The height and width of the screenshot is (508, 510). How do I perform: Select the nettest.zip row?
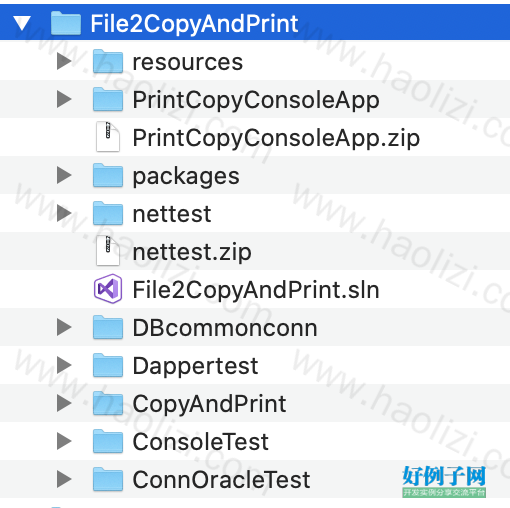[255, 251]
